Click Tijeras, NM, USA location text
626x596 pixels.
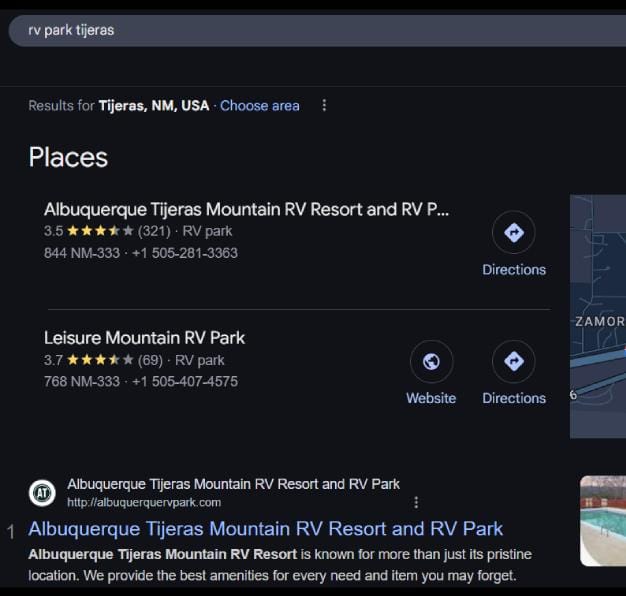(154, 106)
